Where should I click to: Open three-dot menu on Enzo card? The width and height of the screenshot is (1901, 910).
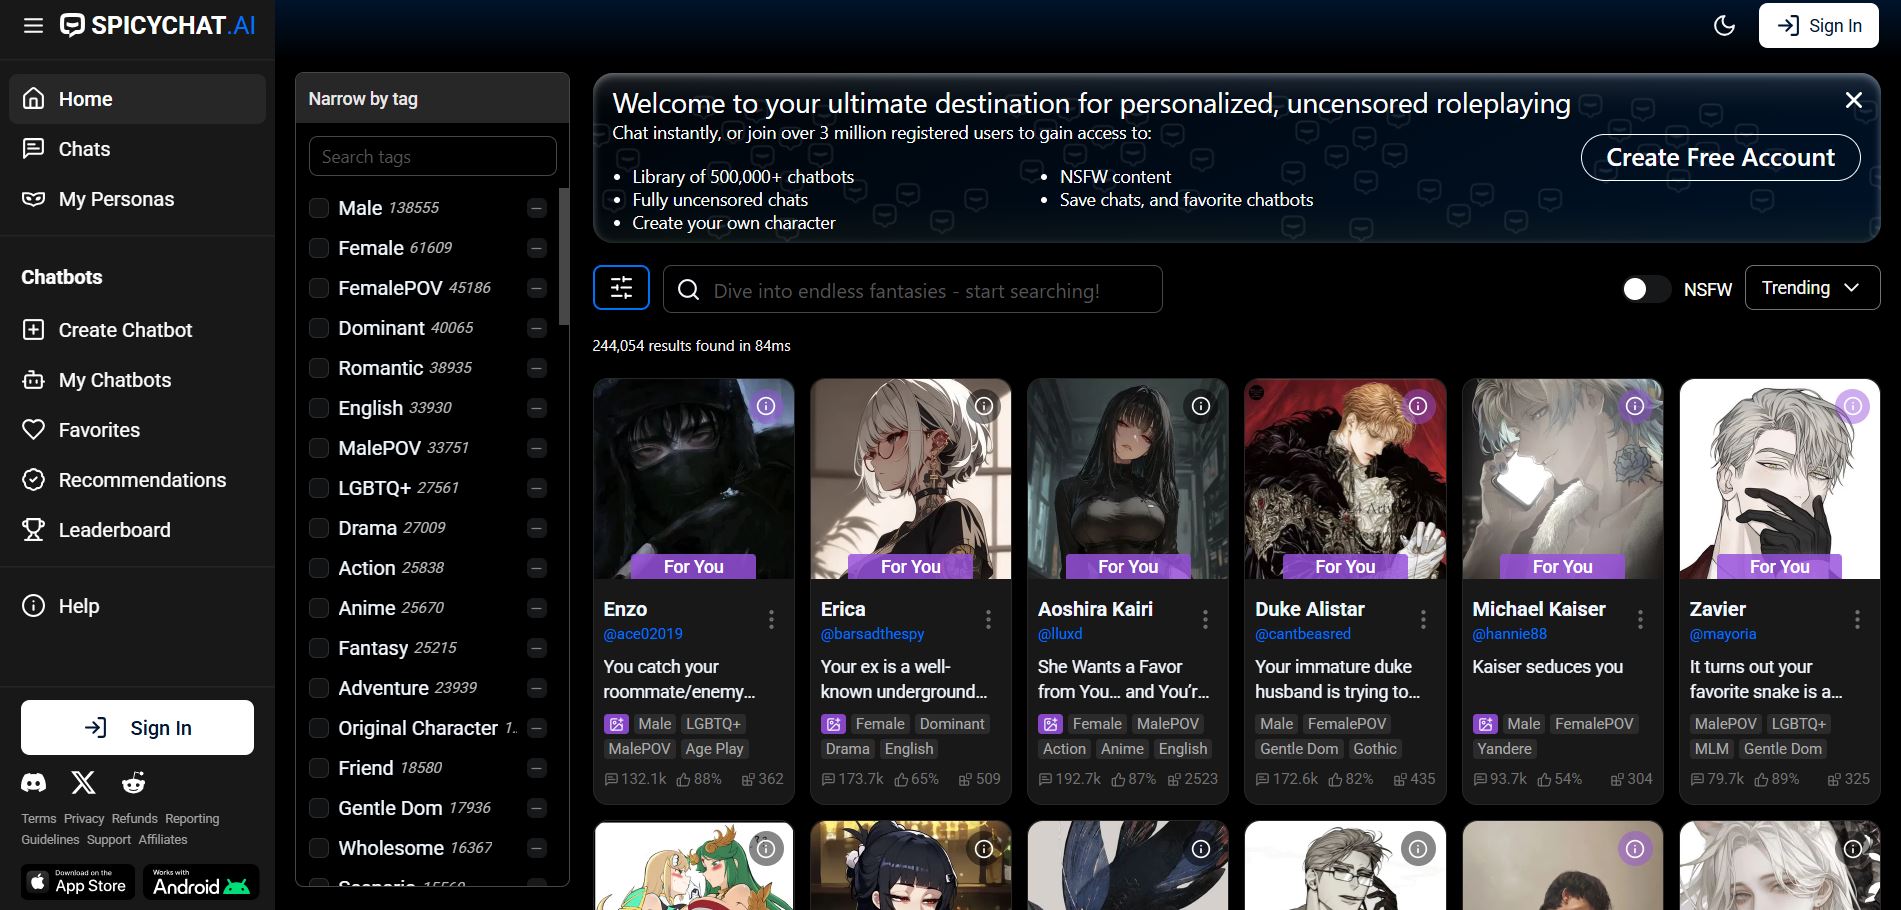[771, 620]
